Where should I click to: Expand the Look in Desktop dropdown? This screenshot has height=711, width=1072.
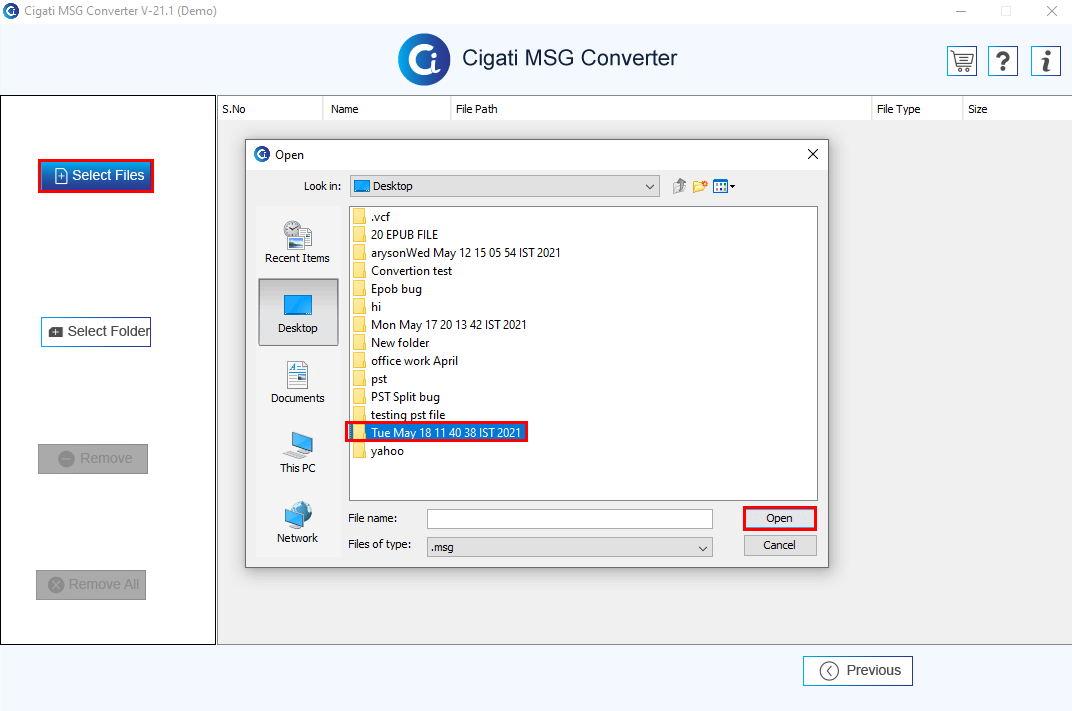pyautogui.click(x=505, y=186)
